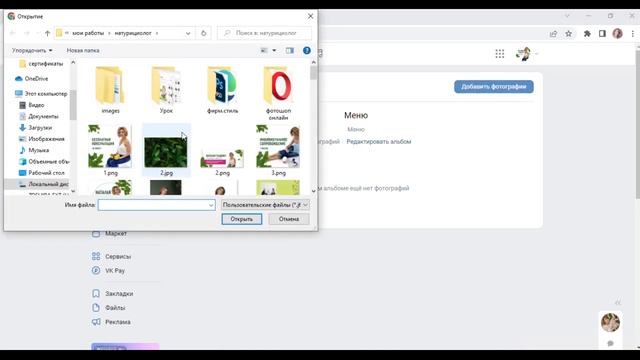The image size is (640, 360).
Task: Refresh the folder view
Action: point(204,33)
